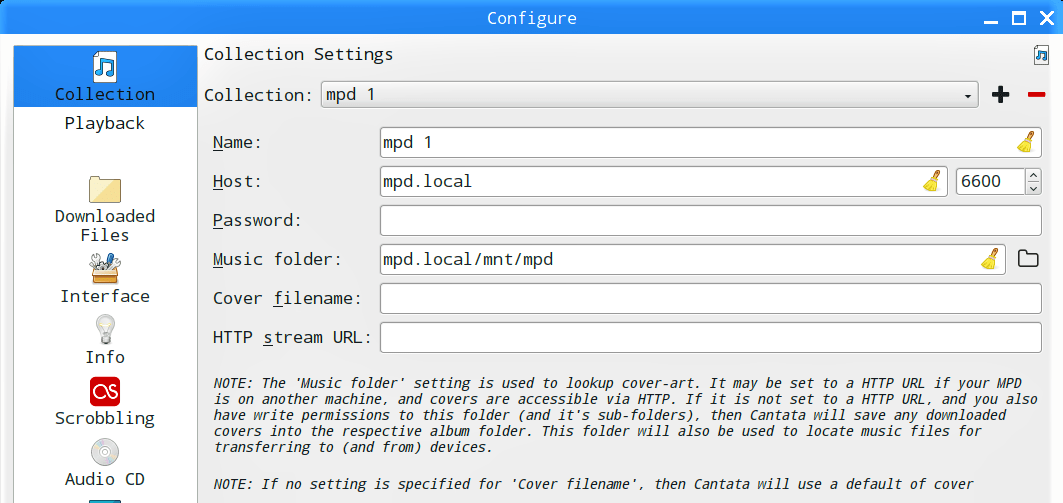Increase the port number with up arrow

tap(1033, 175)
